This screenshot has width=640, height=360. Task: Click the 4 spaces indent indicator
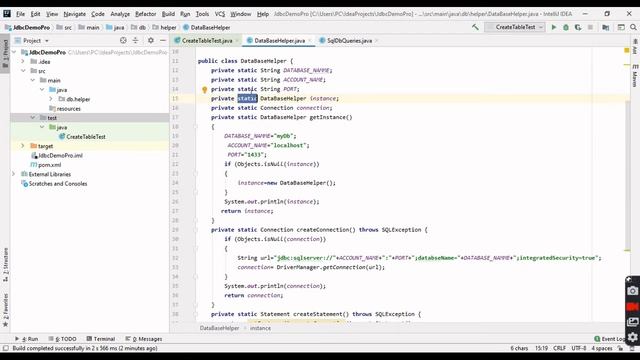(602, 348)
